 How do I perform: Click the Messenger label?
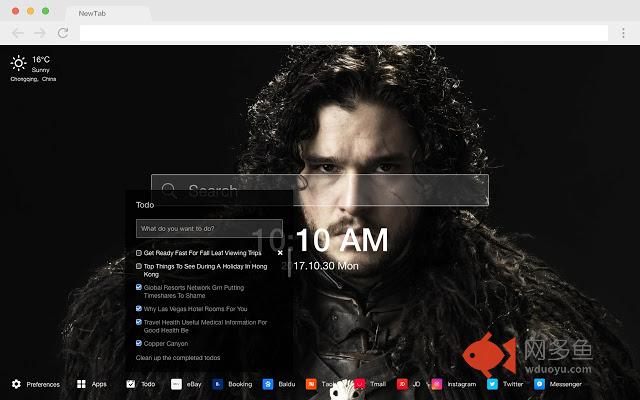click(565, 384)
